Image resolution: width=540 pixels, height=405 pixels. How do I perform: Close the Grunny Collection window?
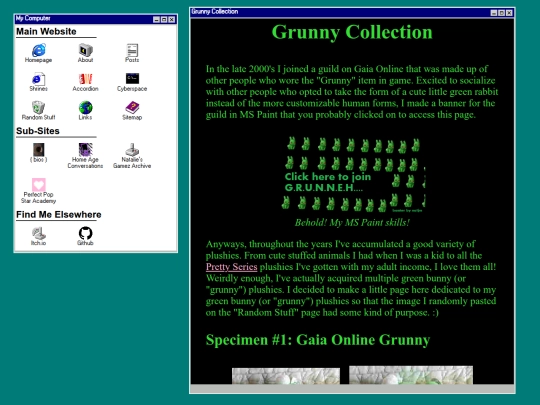coord(509,13)
